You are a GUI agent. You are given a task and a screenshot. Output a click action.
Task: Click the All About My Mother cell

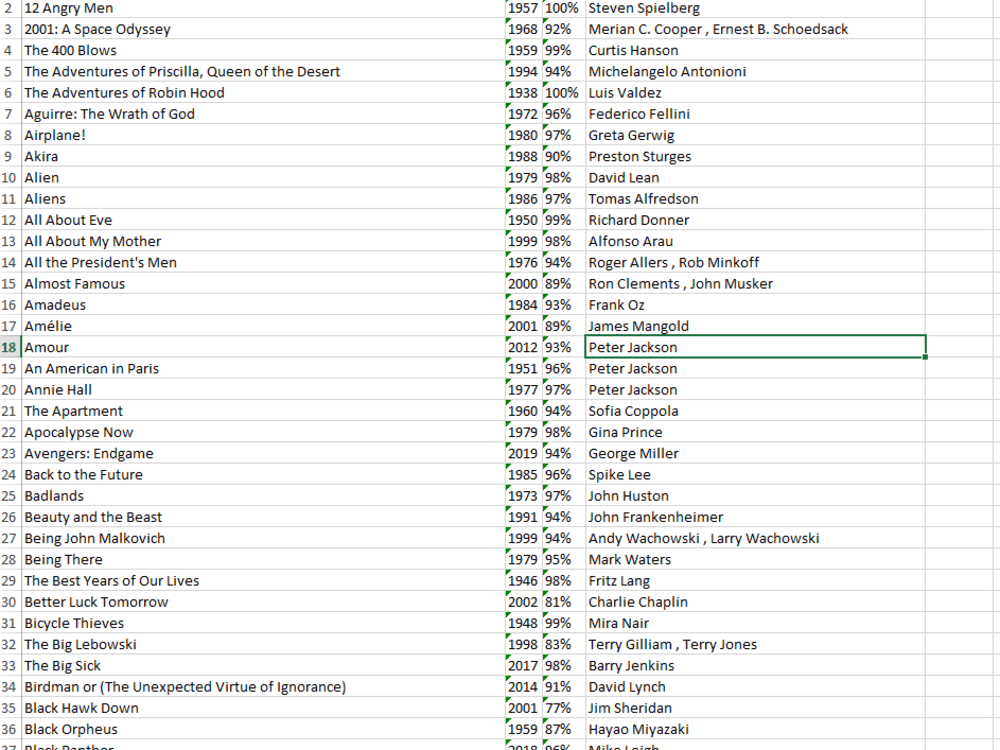[x=263, y=240]
